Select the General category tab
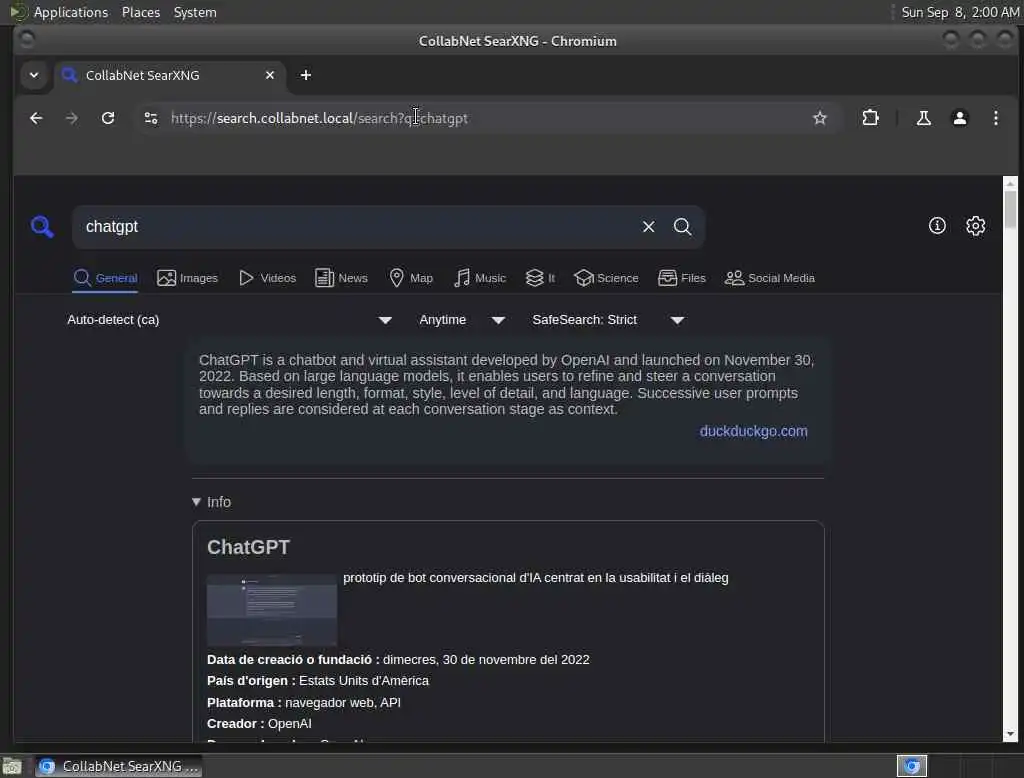 pyautogui.click(x=105, y=278)
